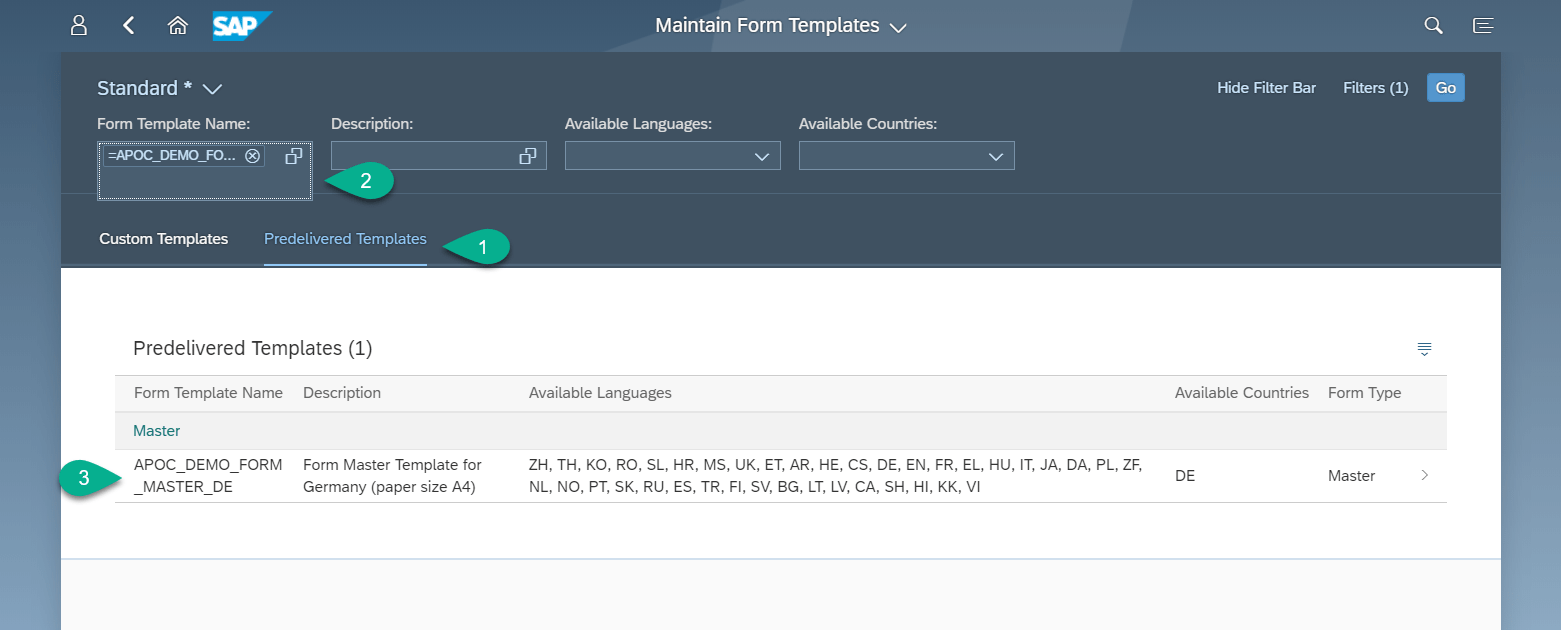Open the search magnifier icon
Viewport: 1561px width, 630px height.
1433,26
